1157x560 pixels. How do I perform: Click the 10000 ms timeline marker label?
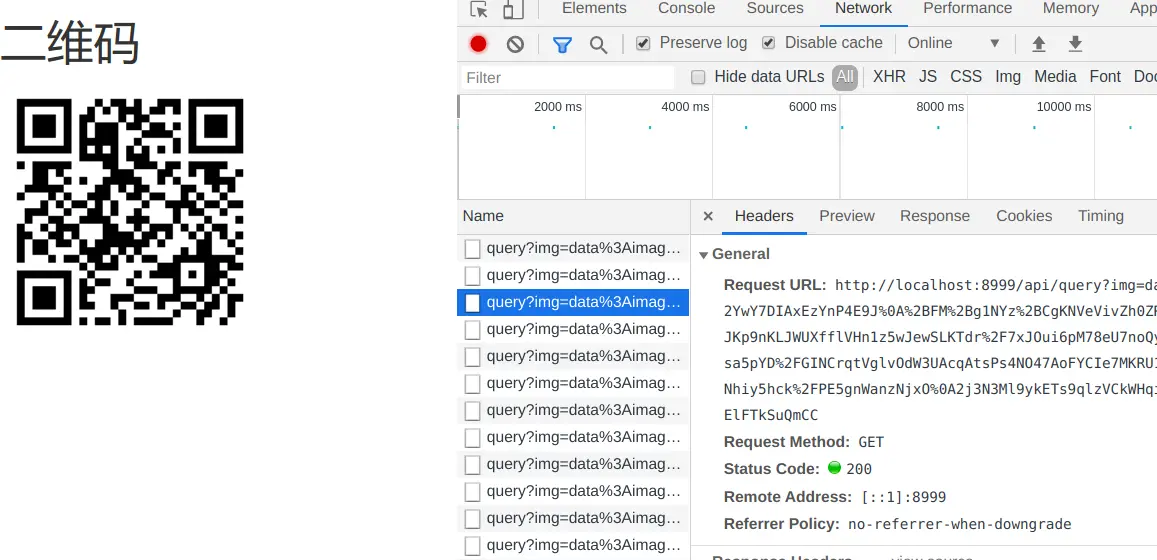[1063, 107]
